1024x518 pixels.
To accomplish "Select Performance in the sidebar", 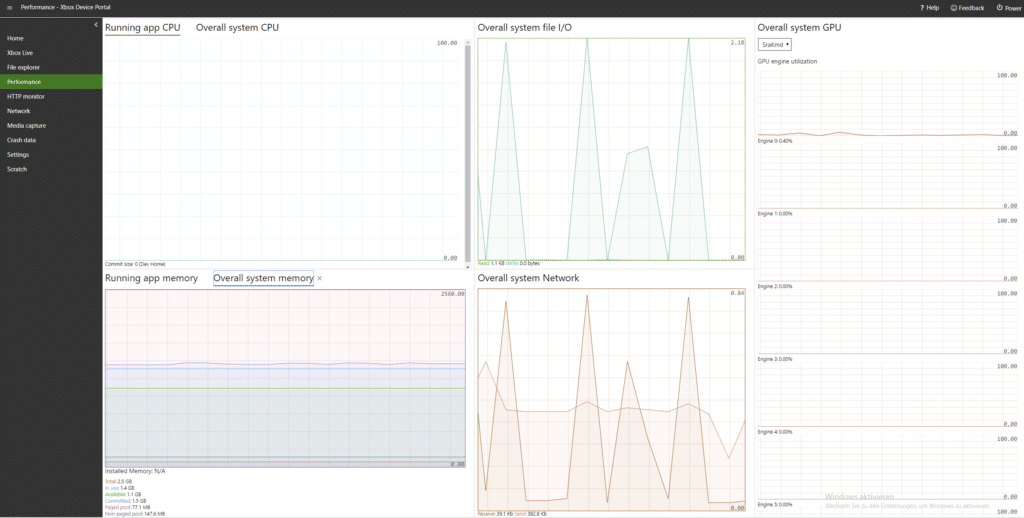I will [51, 82].
